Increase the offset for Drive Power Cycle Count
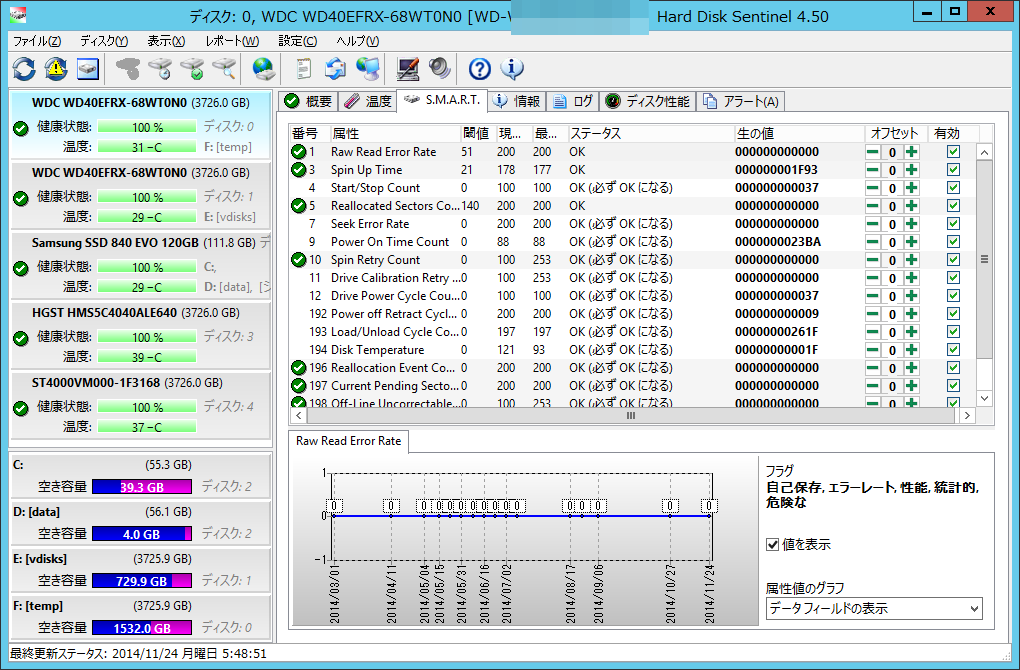This screenshot has height=670, width=1020. pos(911,296)
